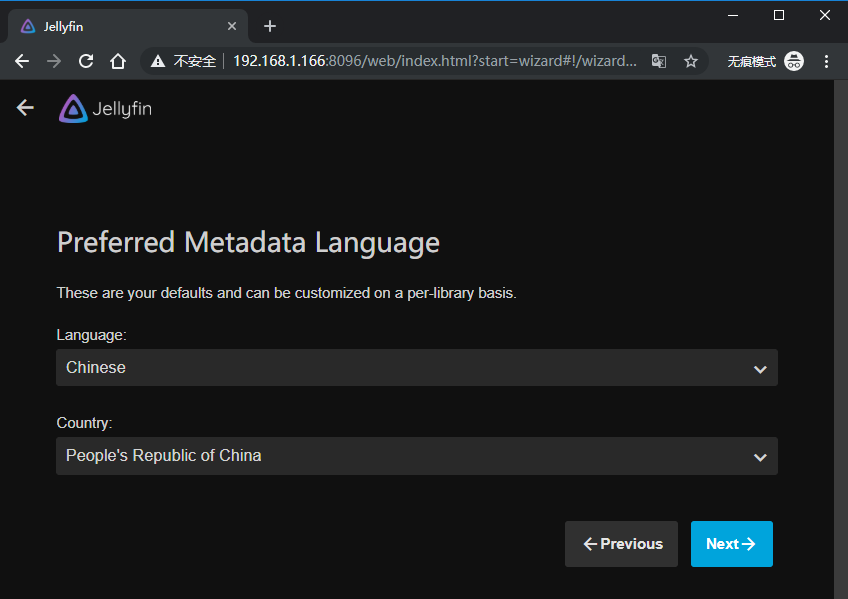Open the Country dropdown
Viewport: 848px width, 599px height.
(x=400, y=456)
